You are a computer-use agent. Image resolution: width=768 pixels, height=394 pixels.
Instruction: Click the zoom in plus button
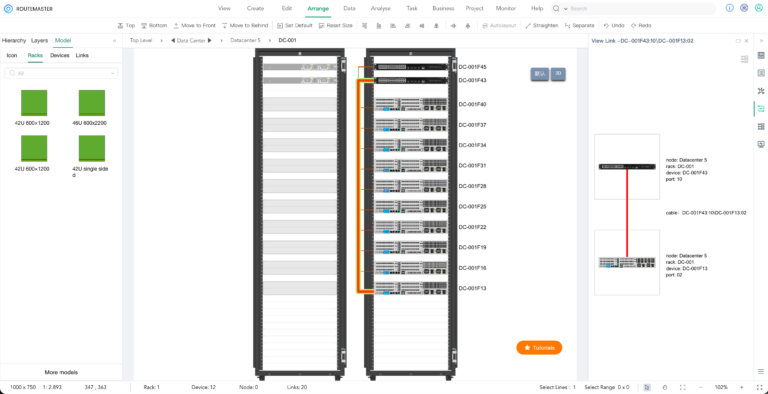(x=742, y=387)
